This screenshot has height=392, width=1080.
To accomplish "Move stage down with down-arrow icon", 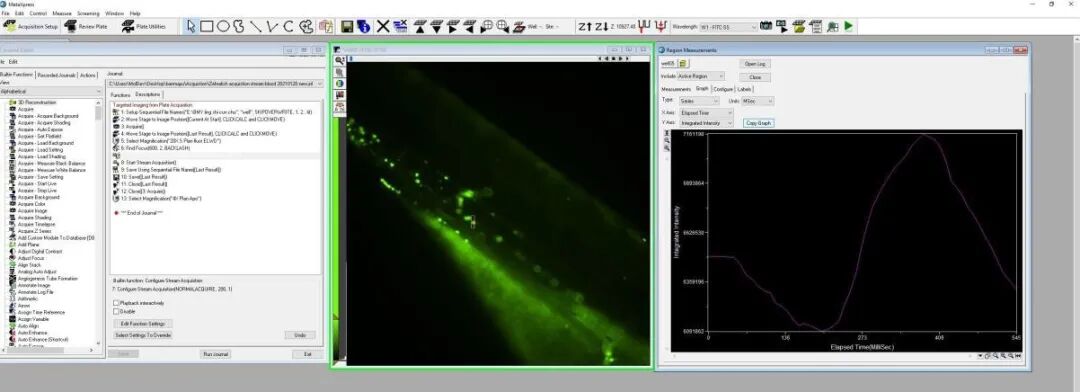I will coord(436,26).
